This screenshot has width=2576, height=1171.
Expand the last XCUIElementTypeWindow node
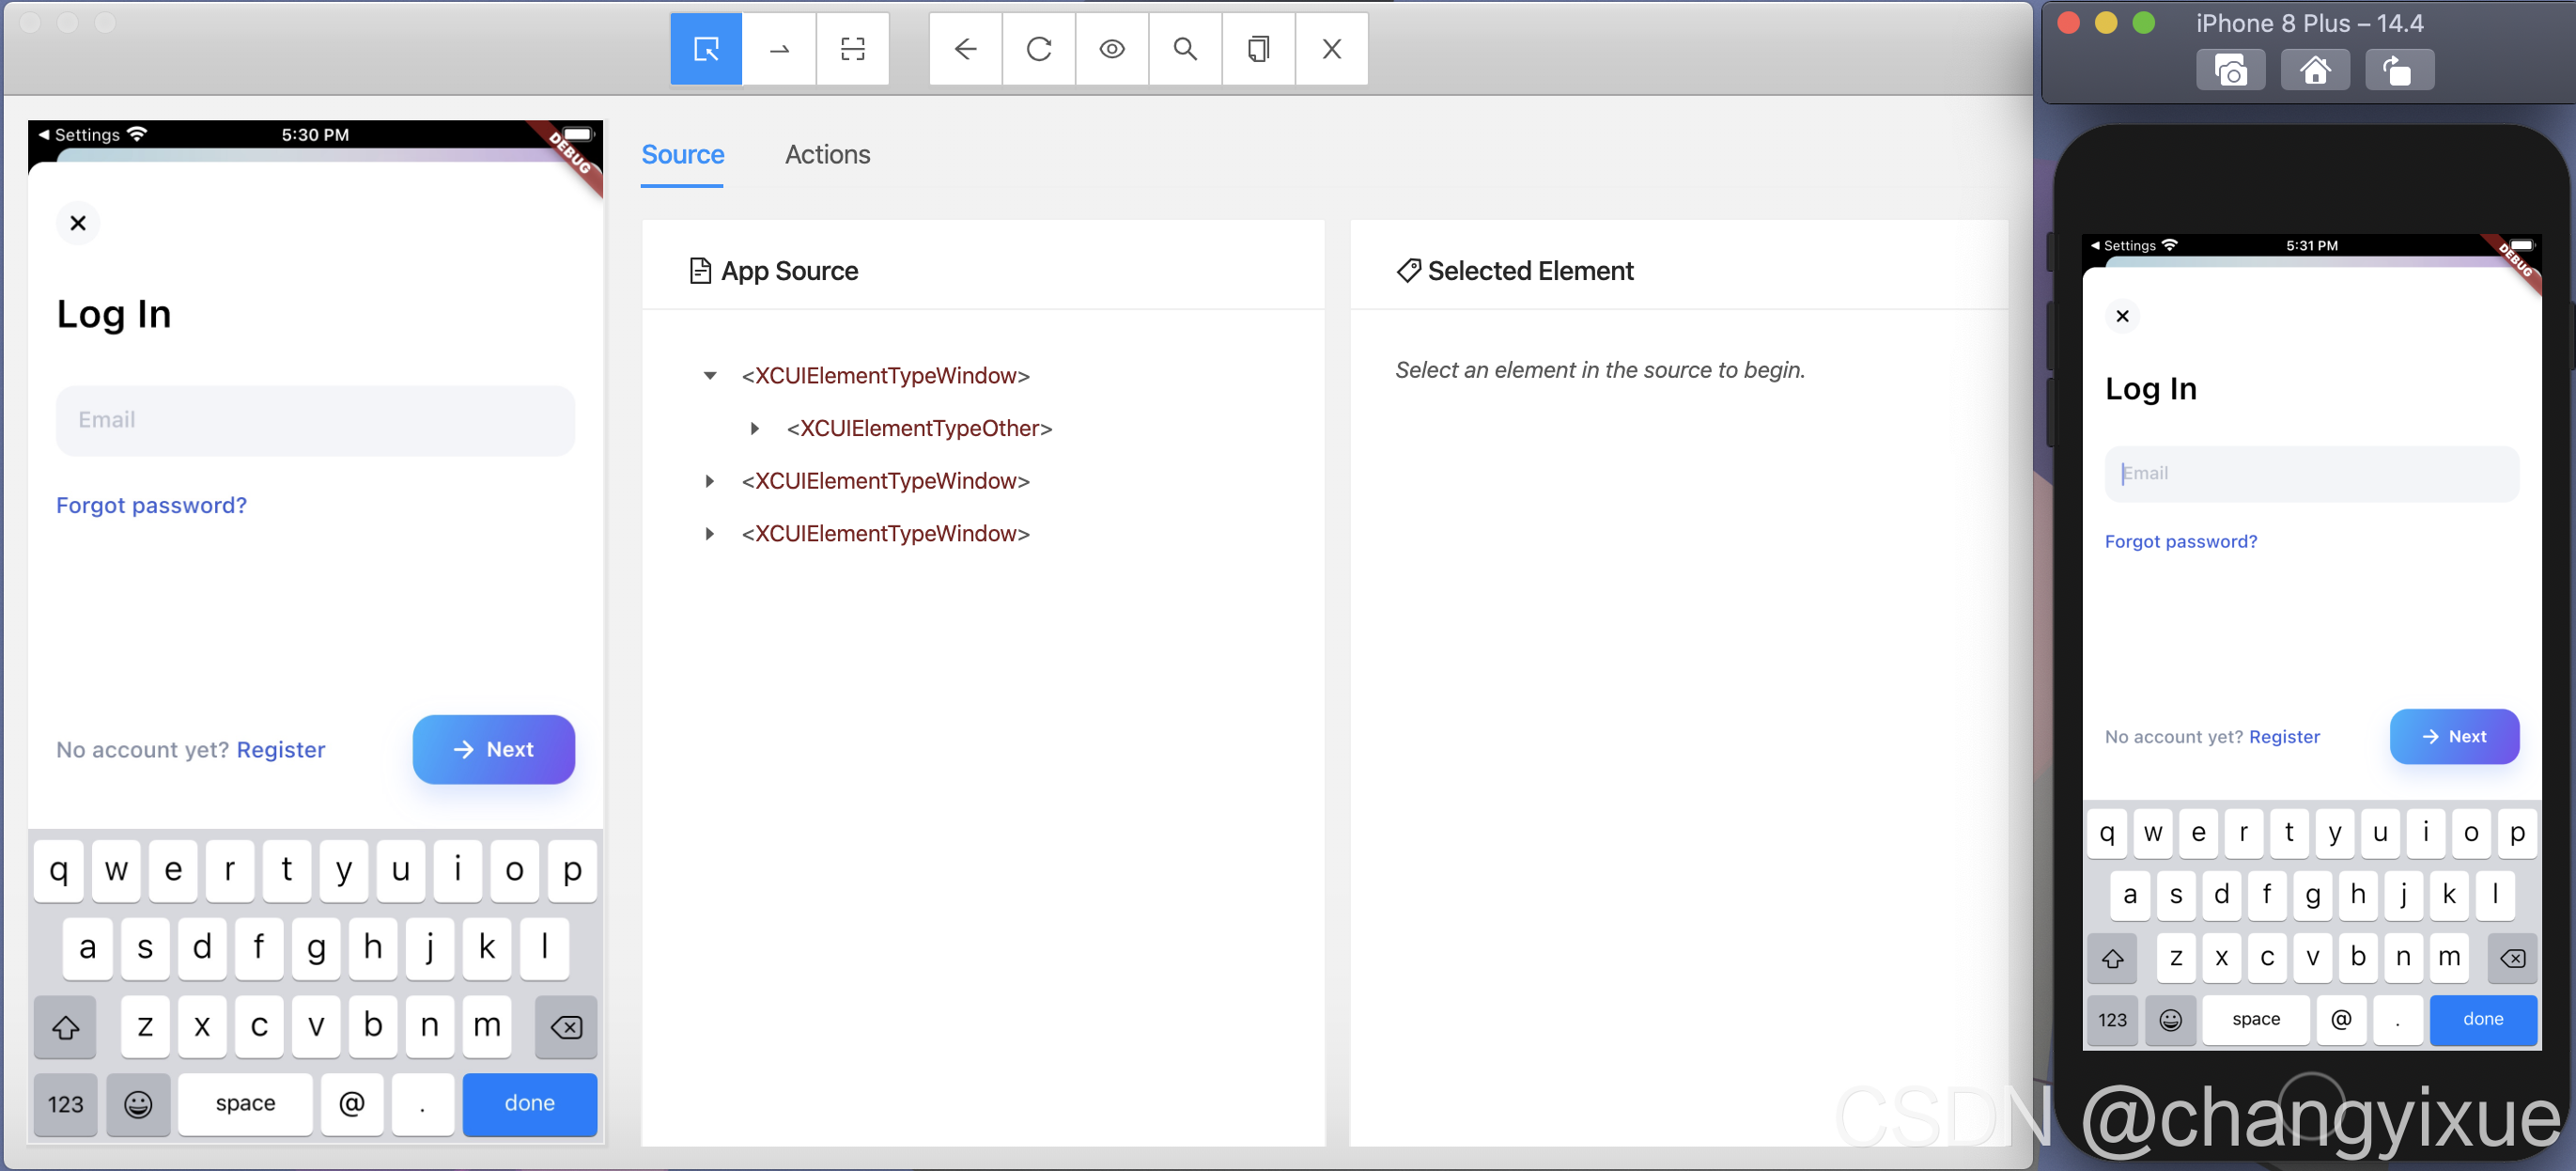[709, 534]
